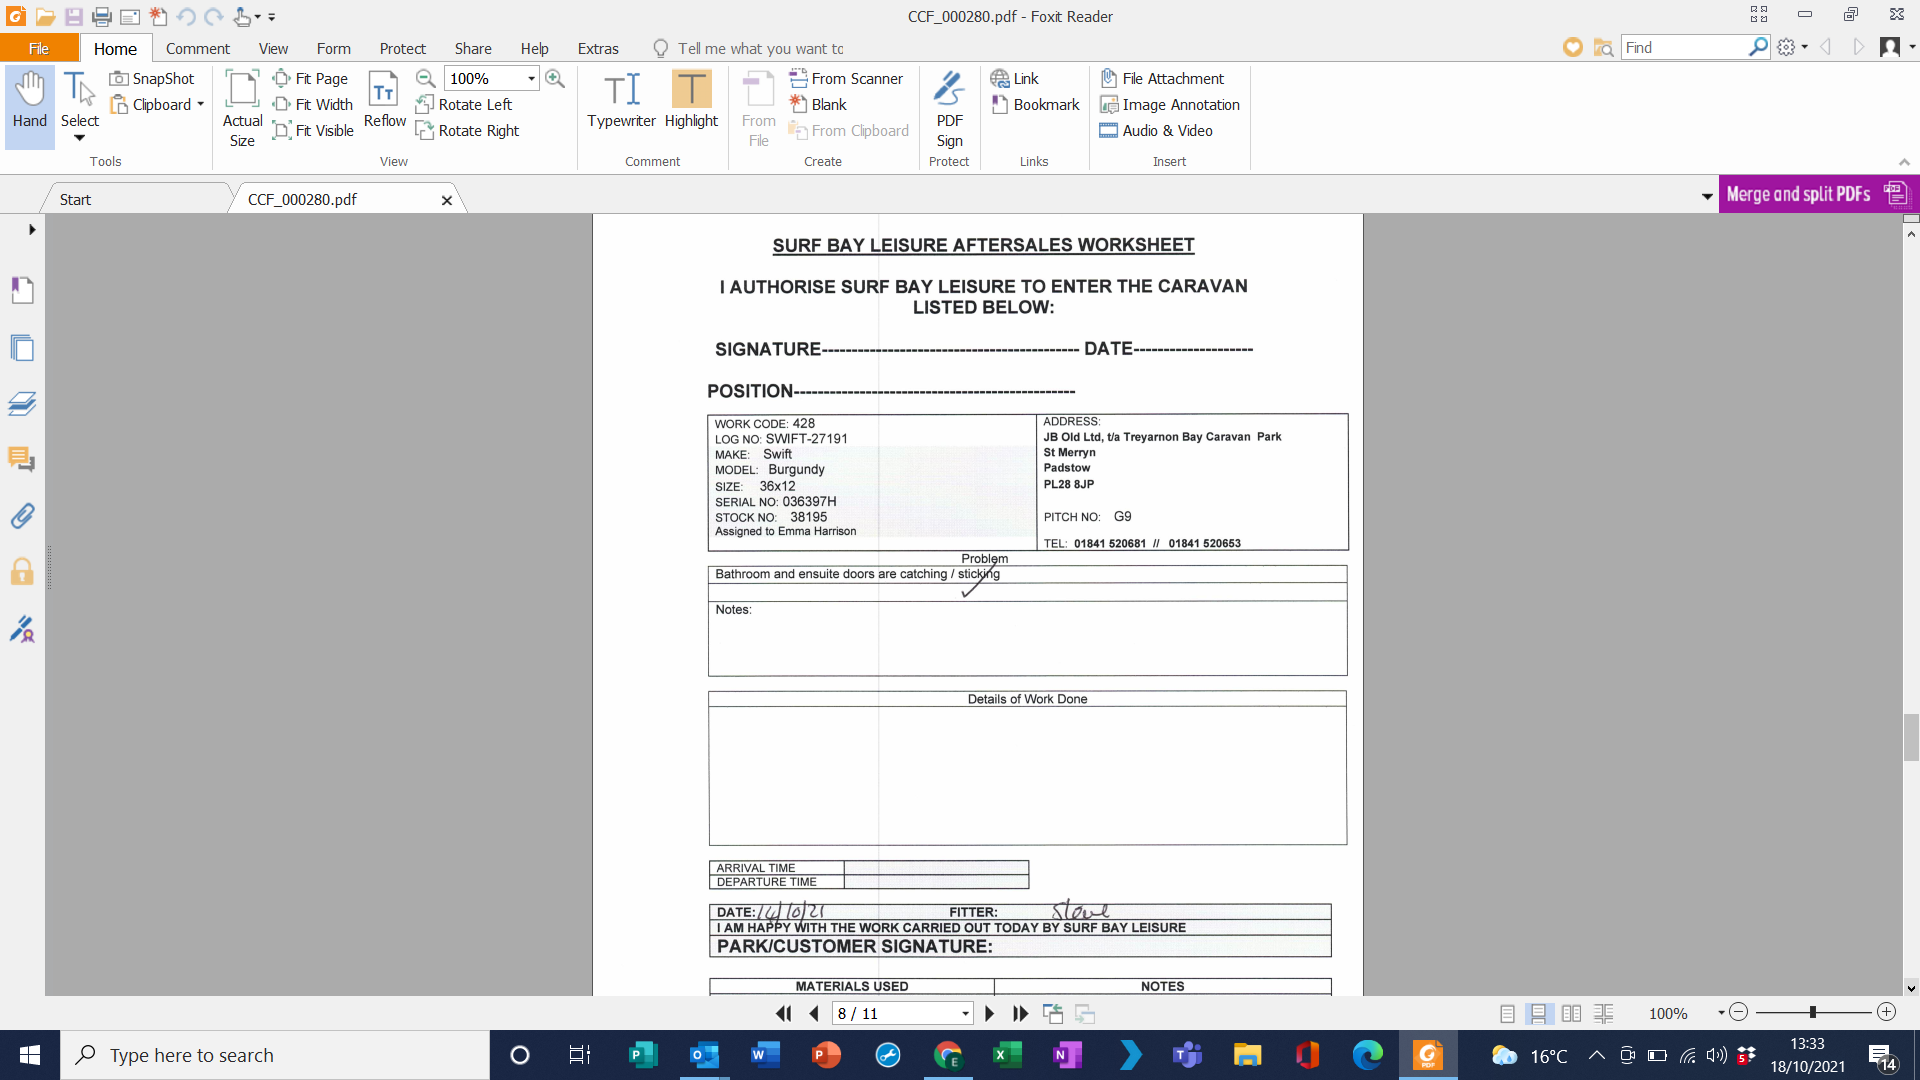This screenshot has height=1080, width=1920.
Task: Enable single page view mode
Action: [1507, 1014]
